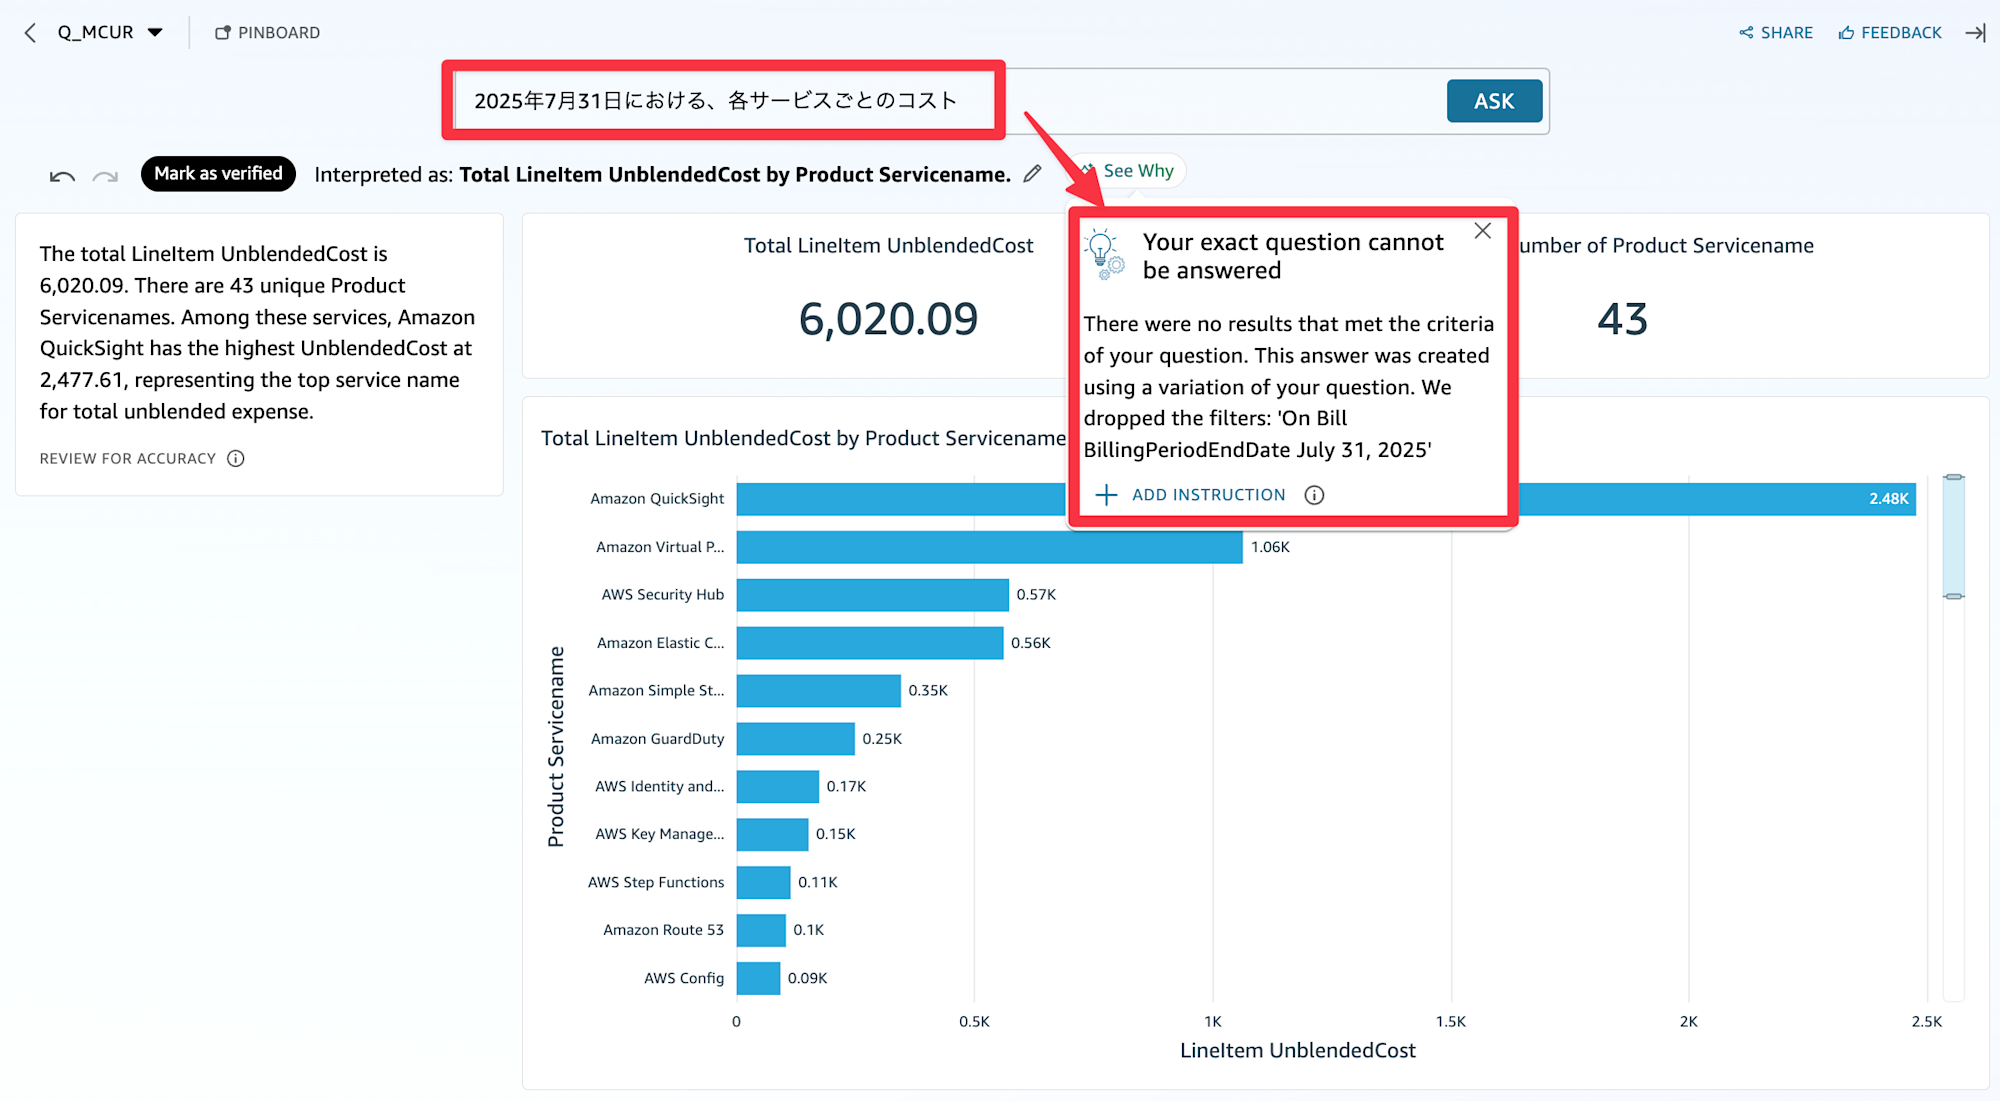Click Mark as verified
The height and width of the screenshot is (1101, 2000).
218,174
